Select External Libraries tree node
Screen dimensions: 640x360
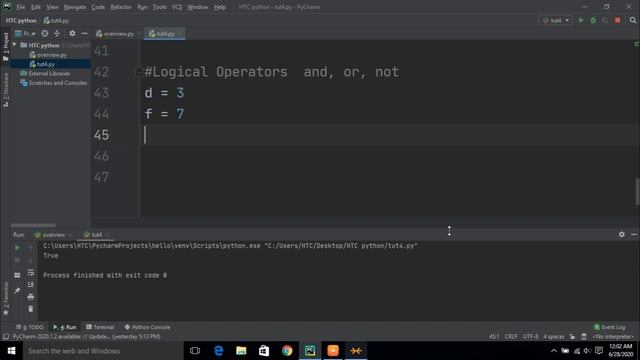coord(45,73)
